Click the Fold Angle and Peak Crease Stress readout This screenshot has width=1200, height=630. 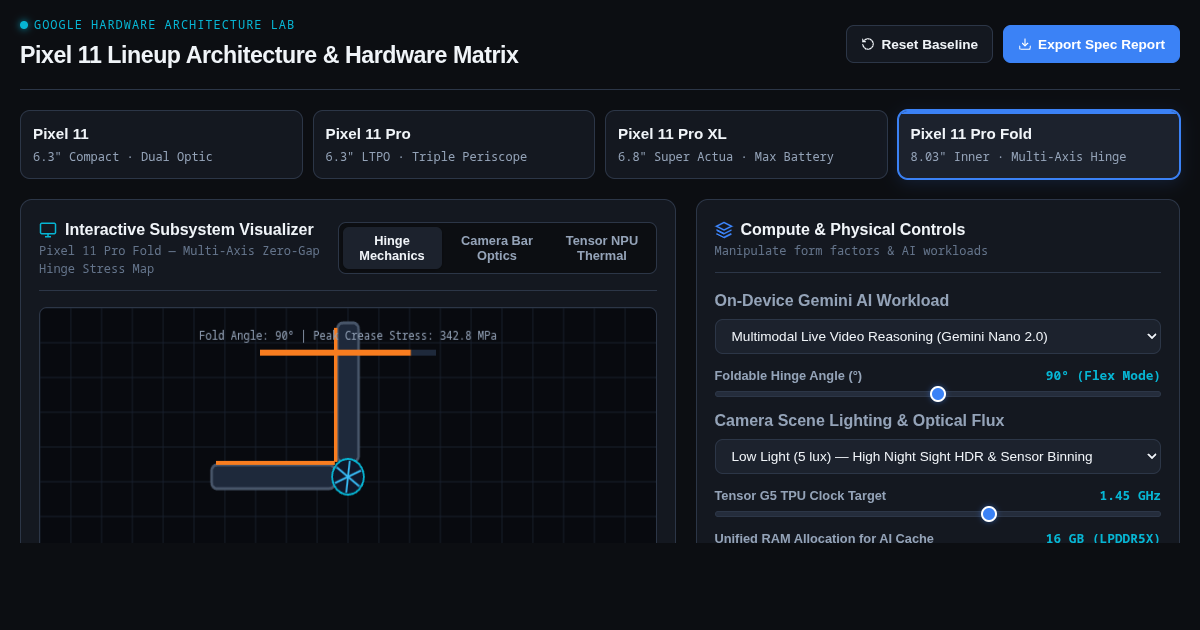[348, 336]
